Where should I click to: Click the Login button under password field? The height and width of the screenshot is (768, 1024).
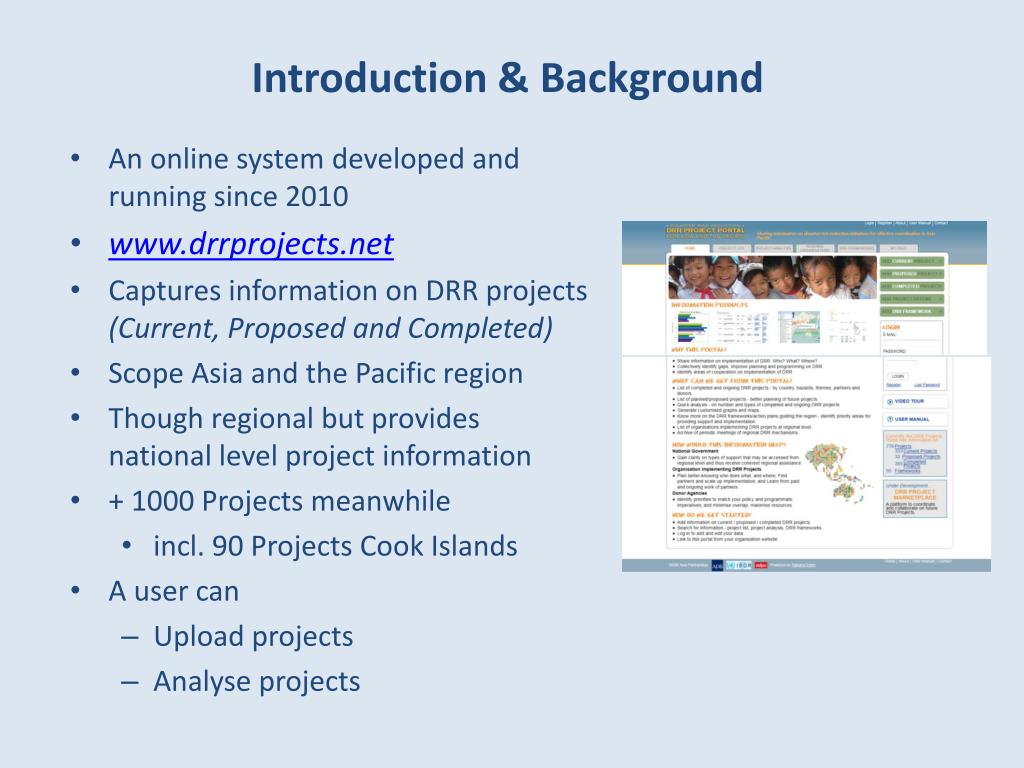(x=898, y=376)
